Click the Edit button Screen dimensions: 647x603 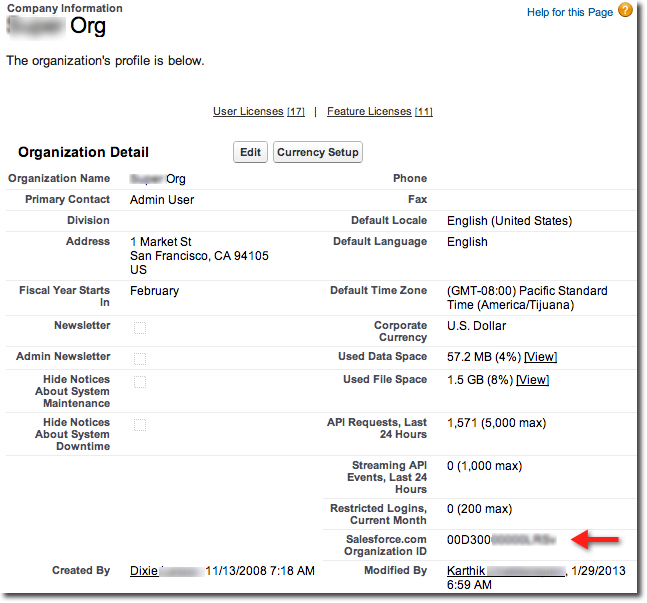(x=250, y=152)
